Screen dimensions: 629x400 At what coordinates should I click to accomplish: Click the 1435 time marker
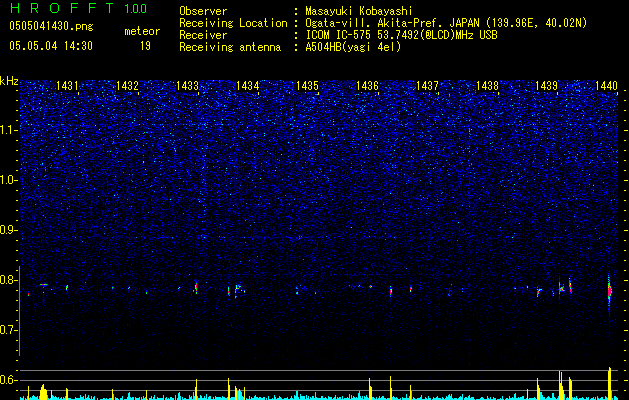(x=307, y=85)
